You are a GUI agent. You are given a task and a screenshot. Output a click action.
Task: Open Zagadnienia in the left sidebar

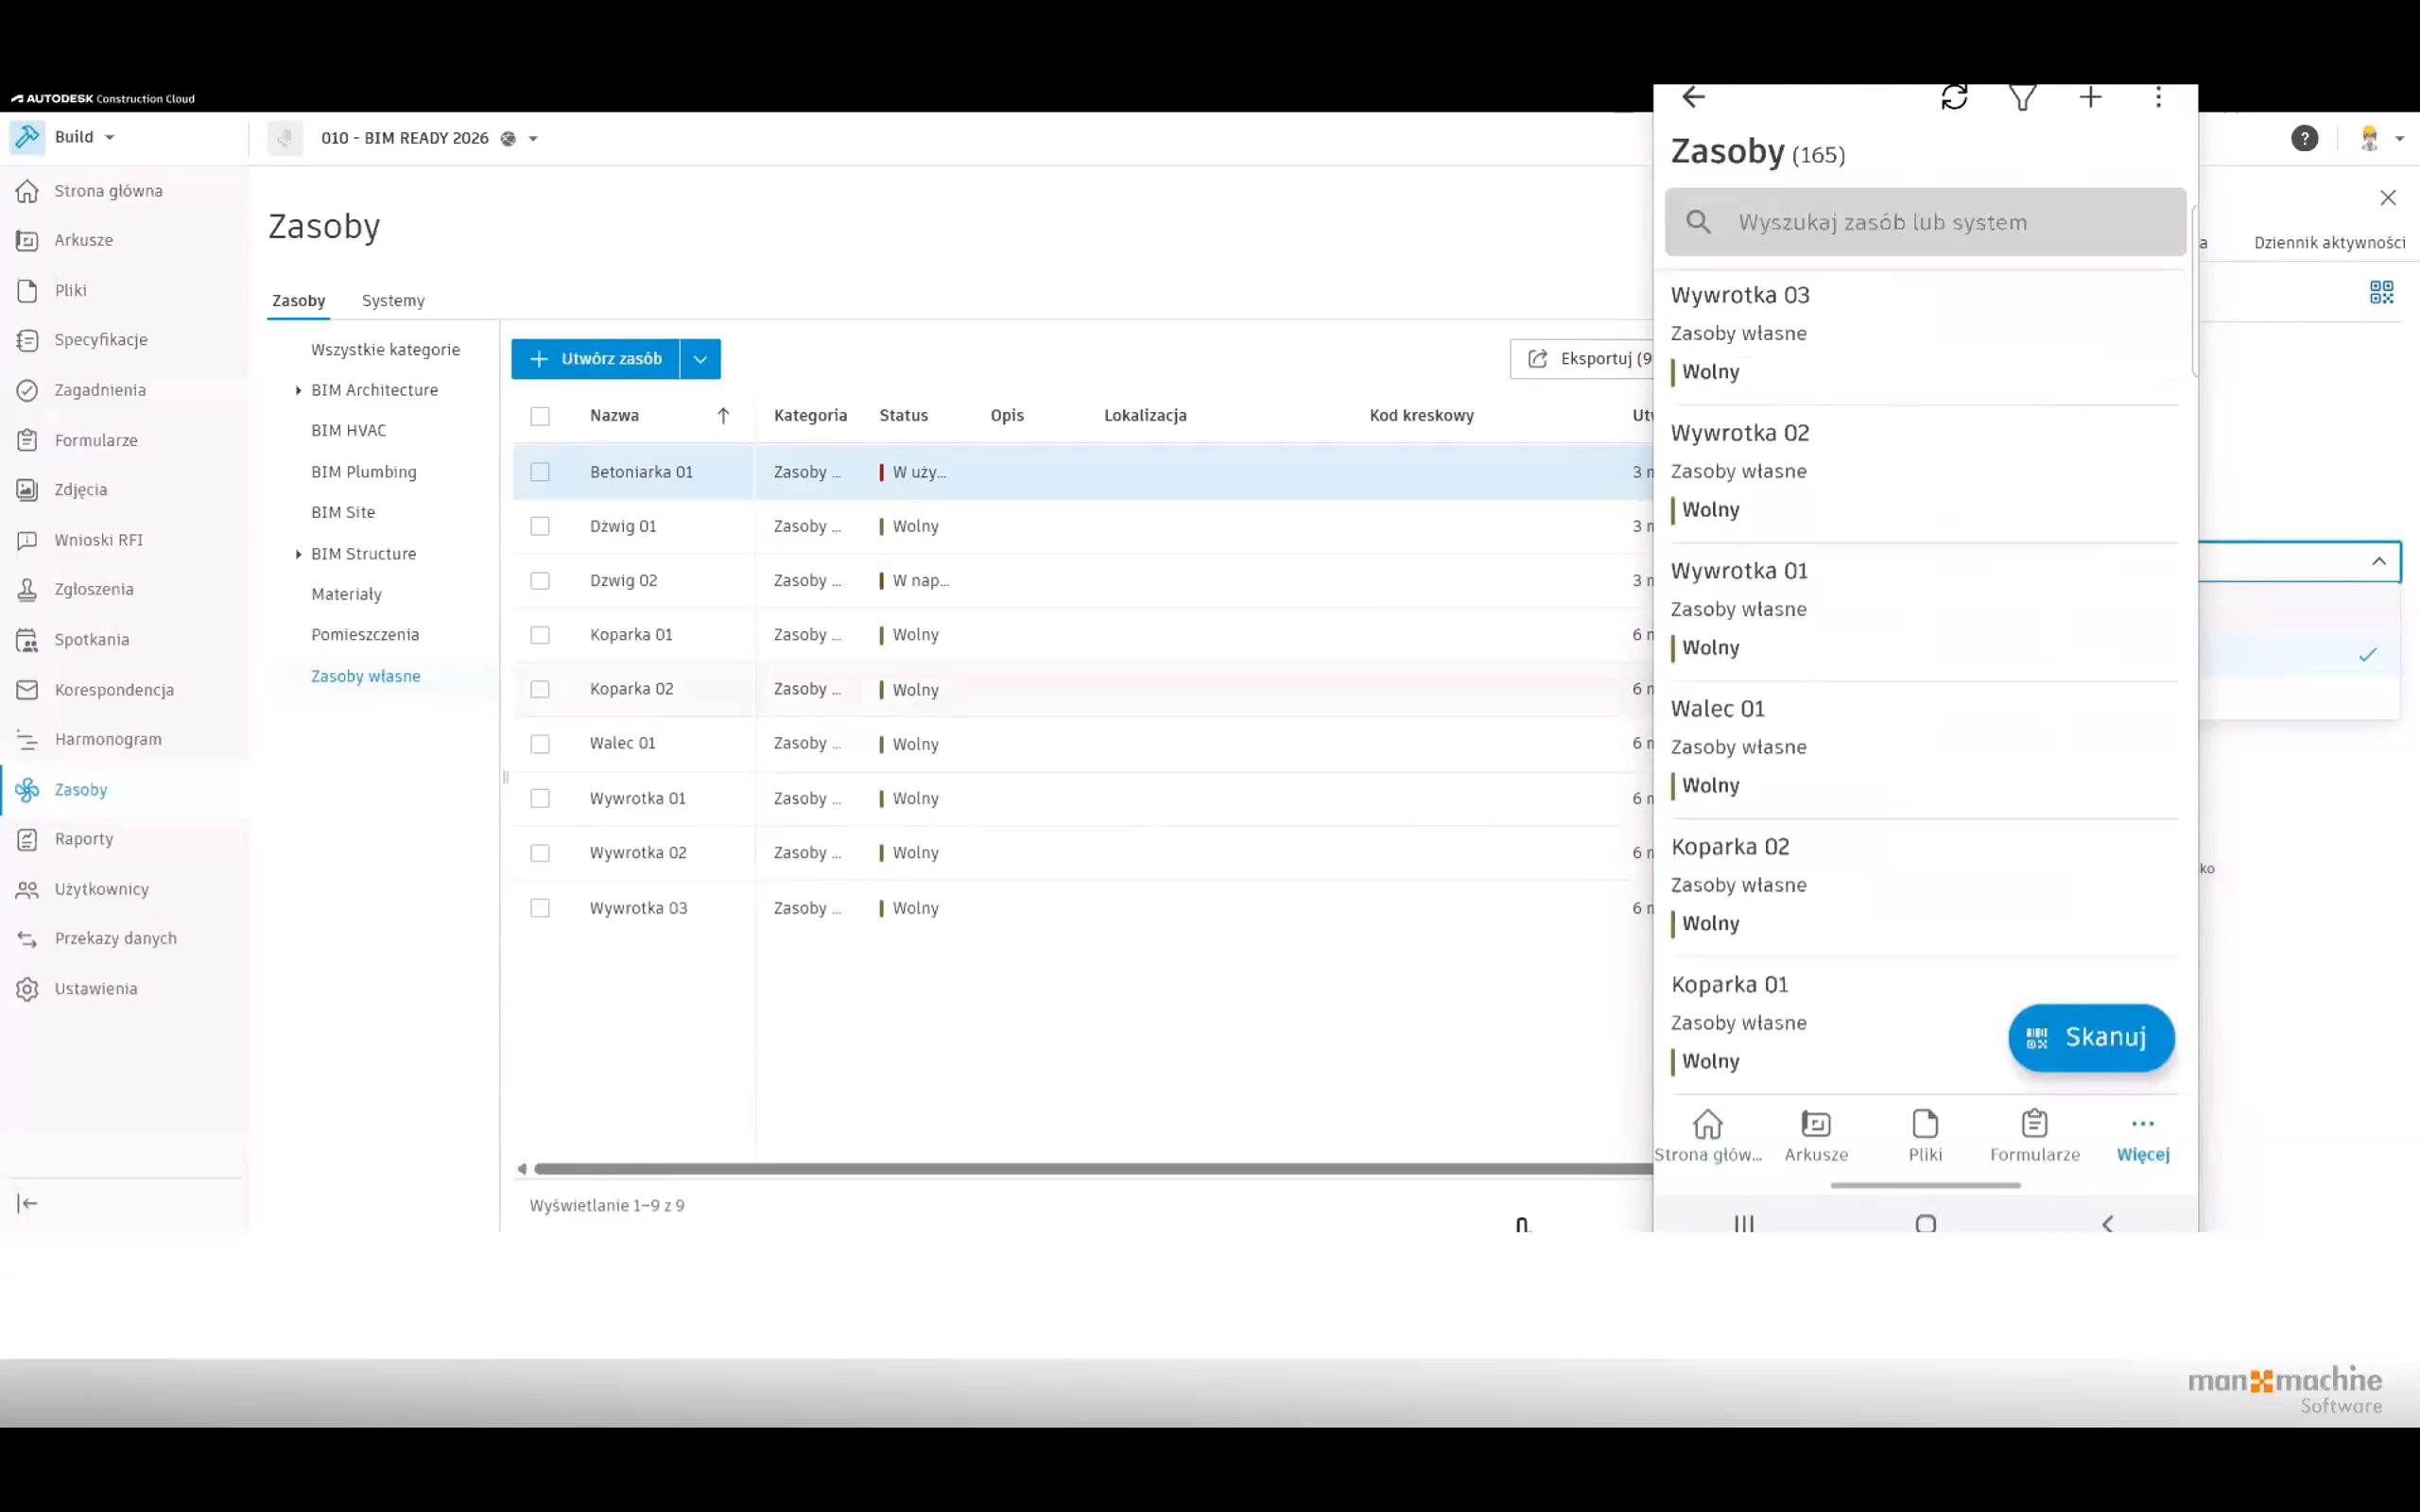(x=100, y=390)
